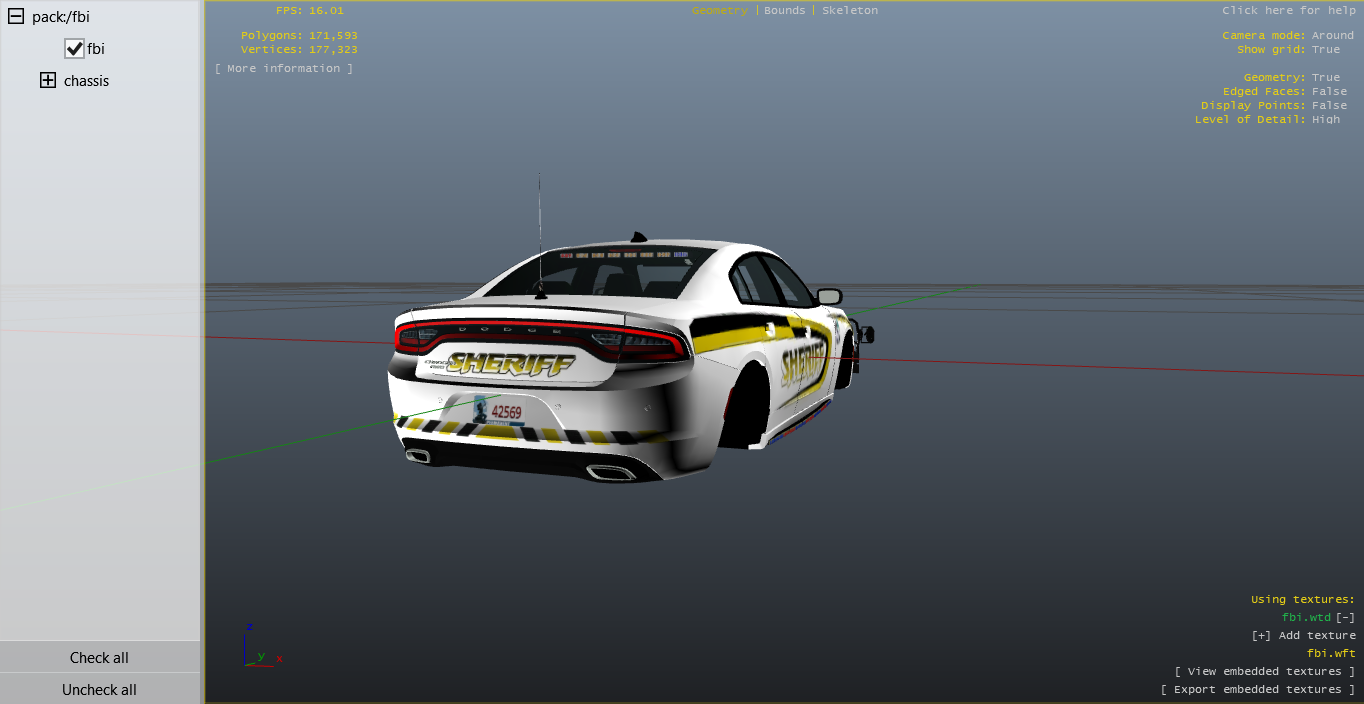1364x704 pixels.
Task: Enable Display Points option
Action: pos(1329,106)
